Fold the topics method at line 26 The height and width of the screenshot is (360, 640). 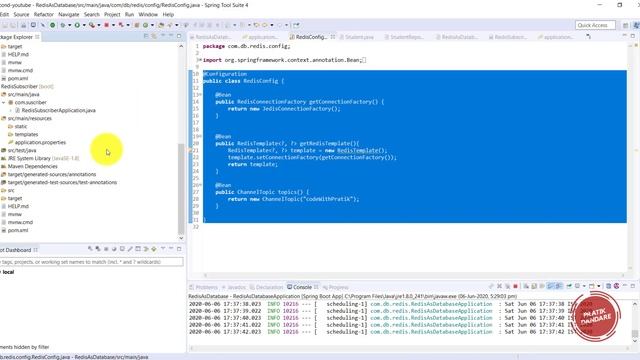[x=199, y=185]
